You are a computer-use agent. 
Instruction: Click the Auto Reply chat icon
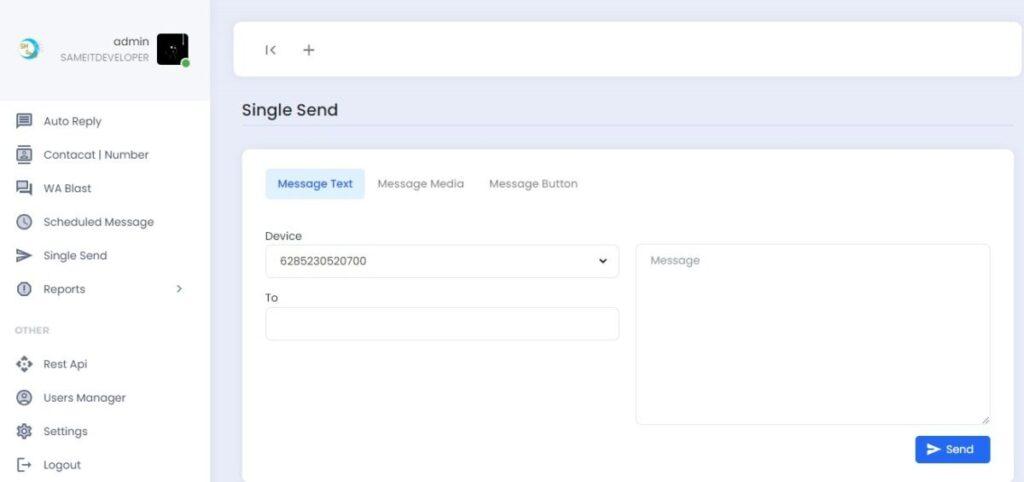click(25, 121)
